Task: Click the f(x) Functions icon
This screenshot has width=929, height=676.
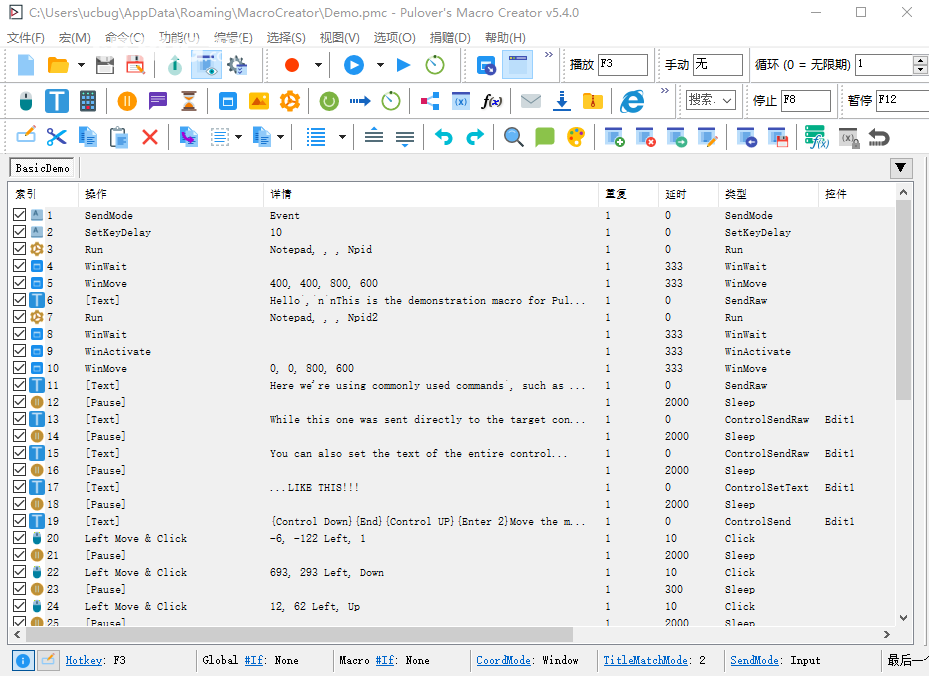Action: [491, 101]
